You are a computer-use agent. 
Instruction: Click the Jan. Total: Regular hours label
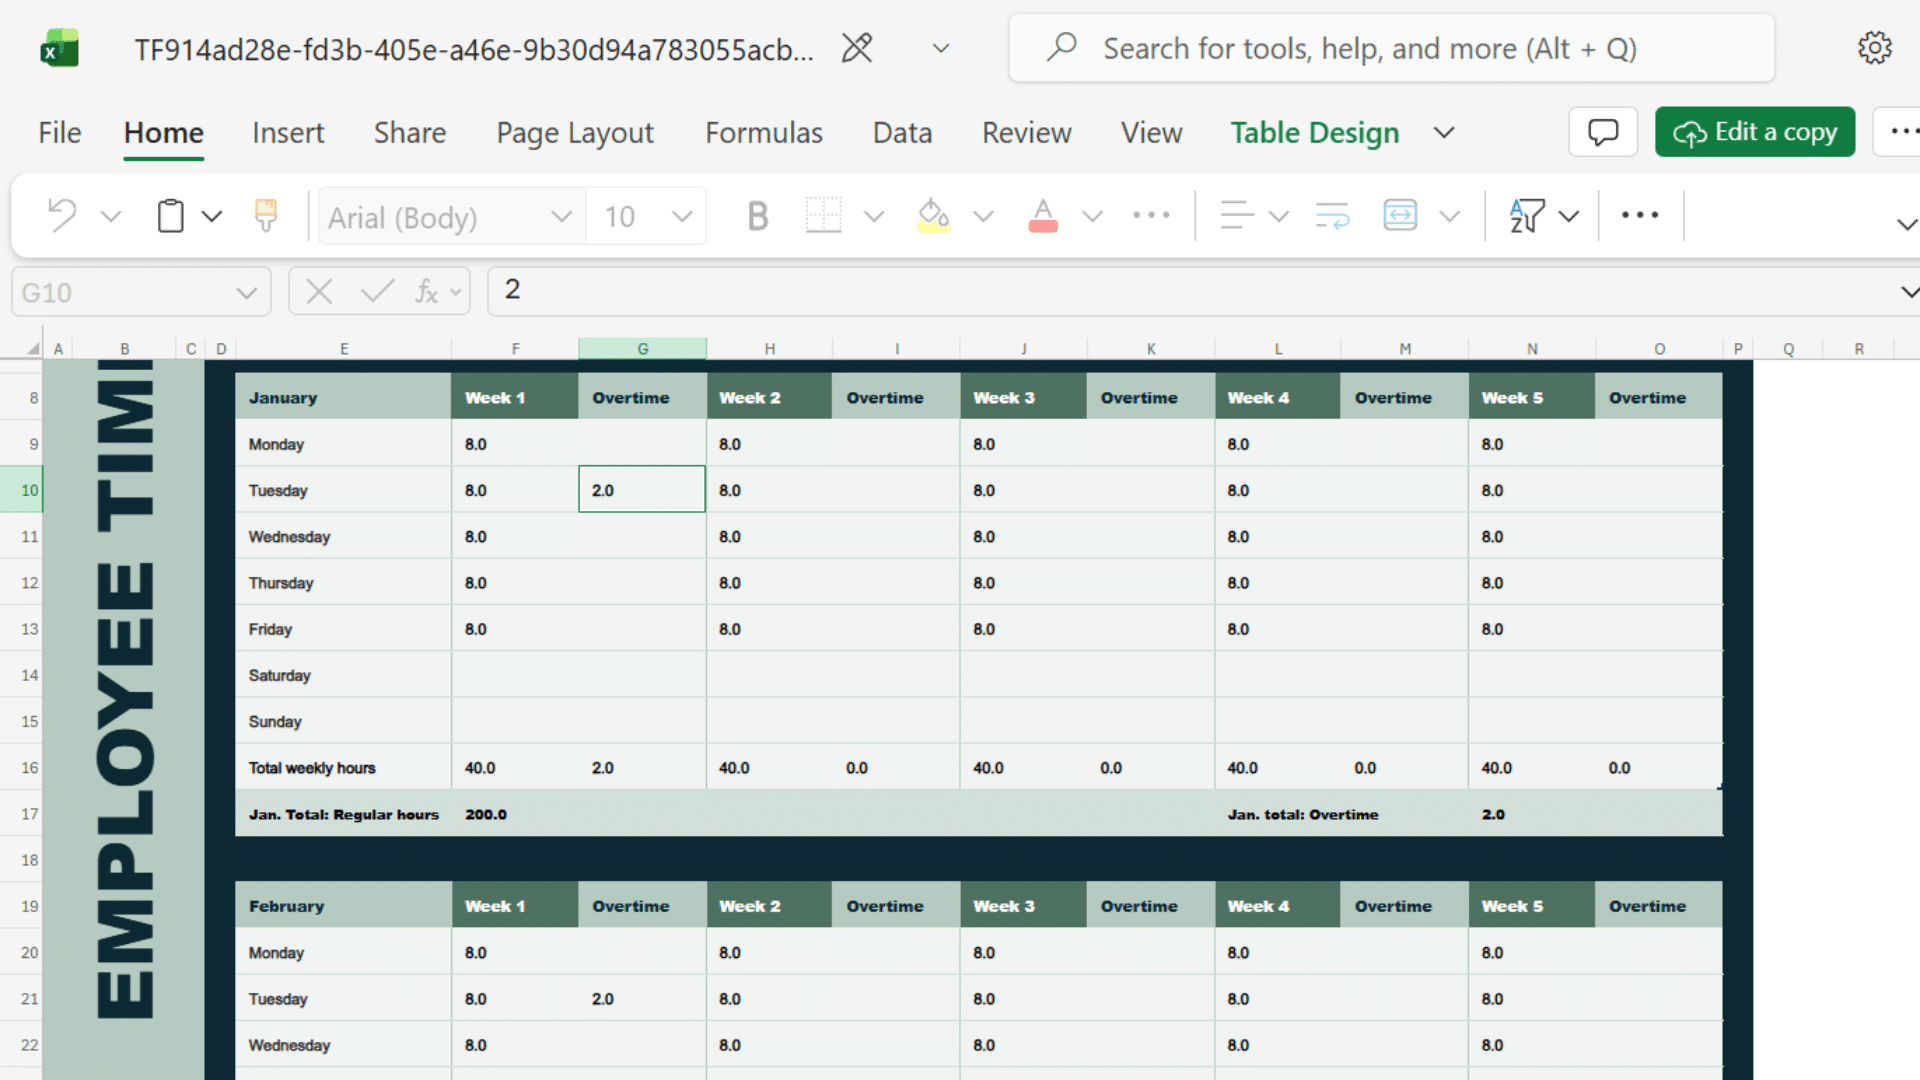point(344,814)
